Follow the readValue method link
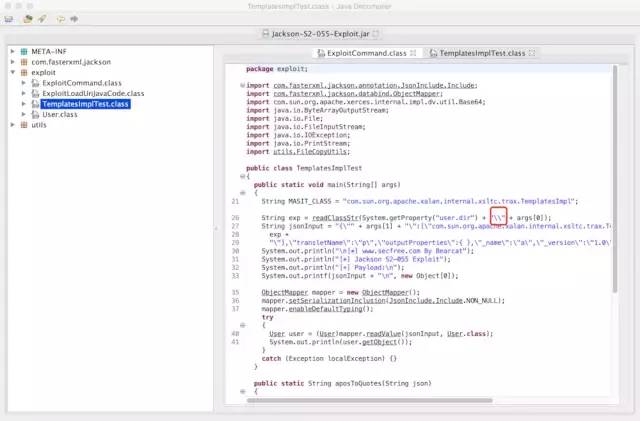This screenshot has width=640, height=421. point(384,334)
